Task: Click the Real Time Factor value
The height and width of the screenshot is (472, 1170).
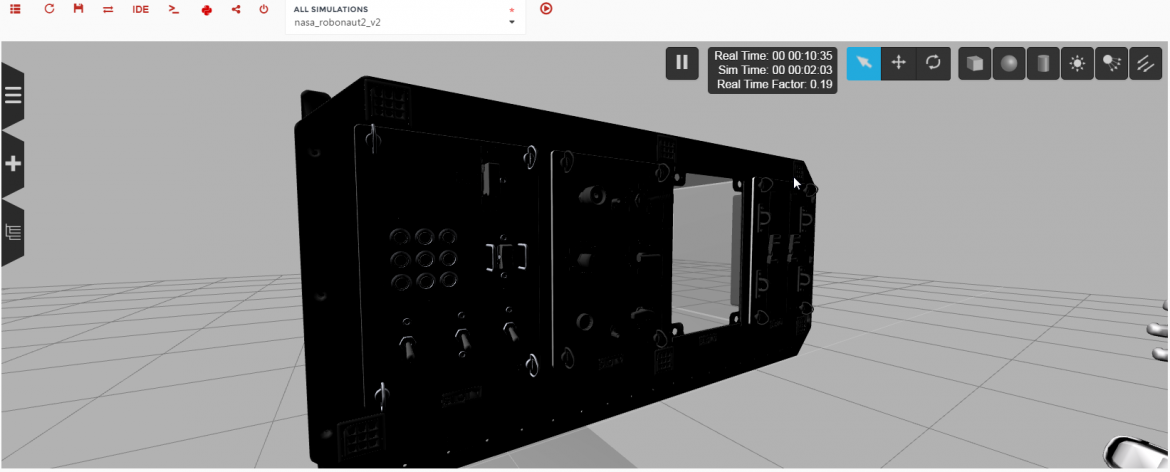Action: coord(822,84)
